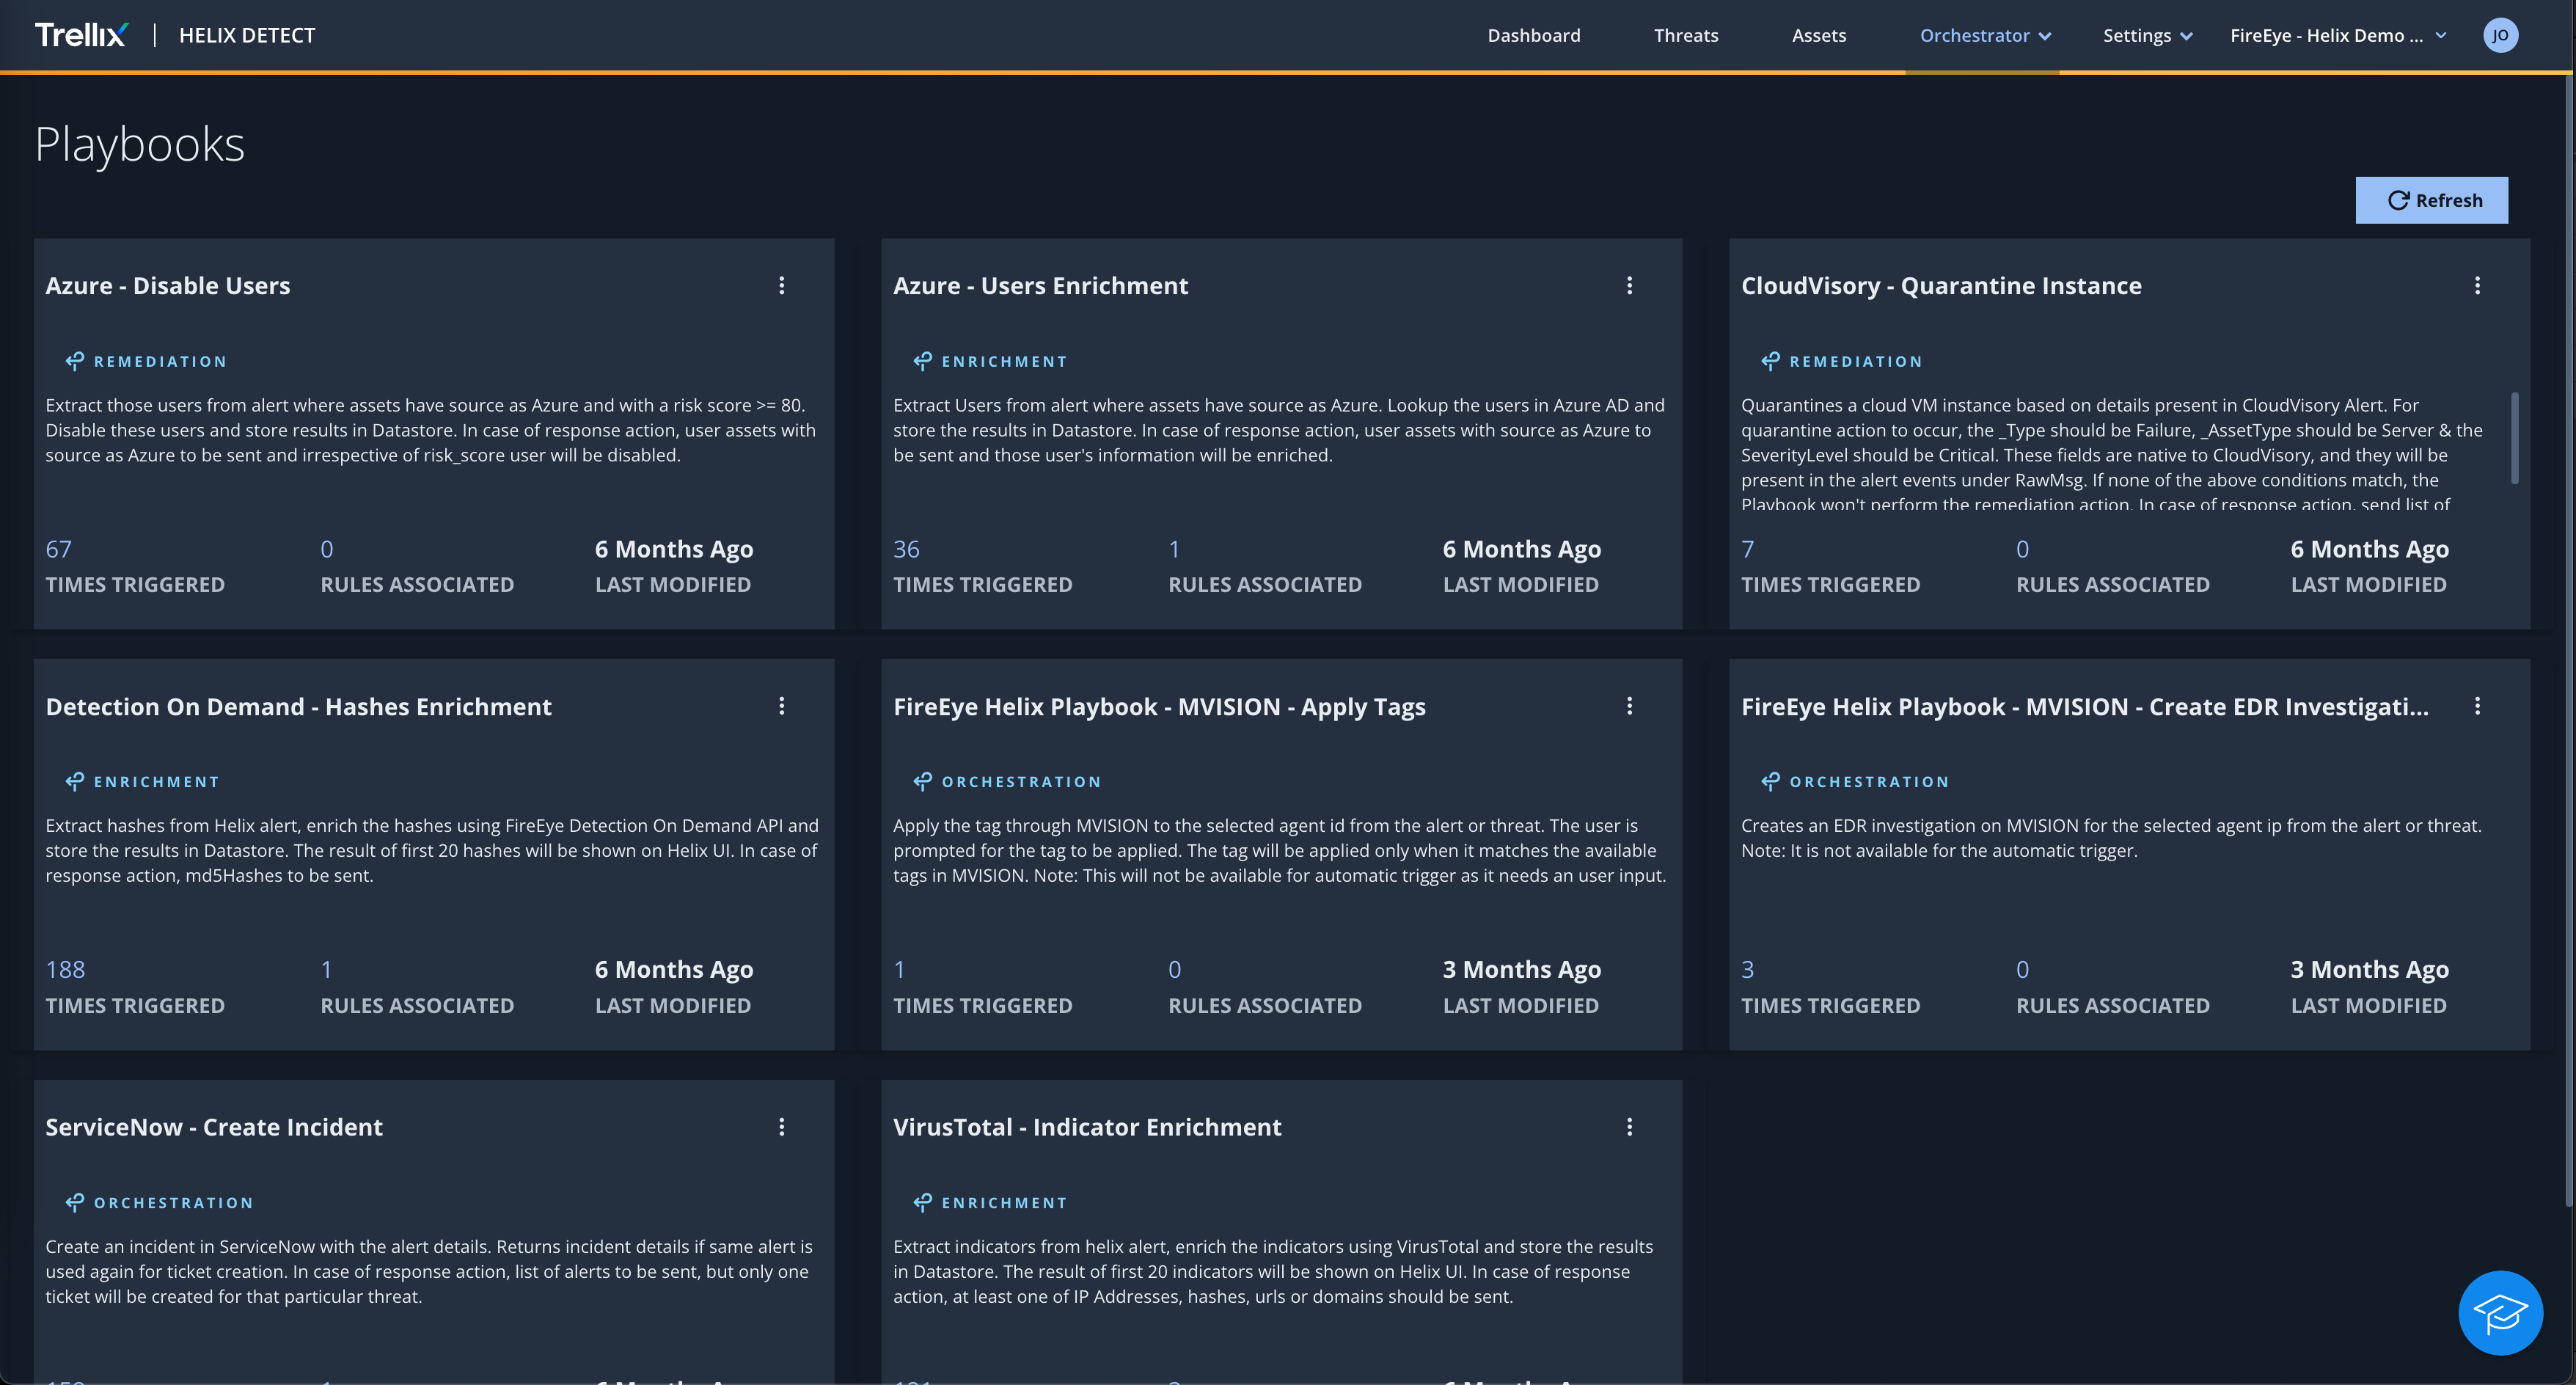
Task: Click the Orchestration icon on ServiceNow card
Action: (75, 1202)
